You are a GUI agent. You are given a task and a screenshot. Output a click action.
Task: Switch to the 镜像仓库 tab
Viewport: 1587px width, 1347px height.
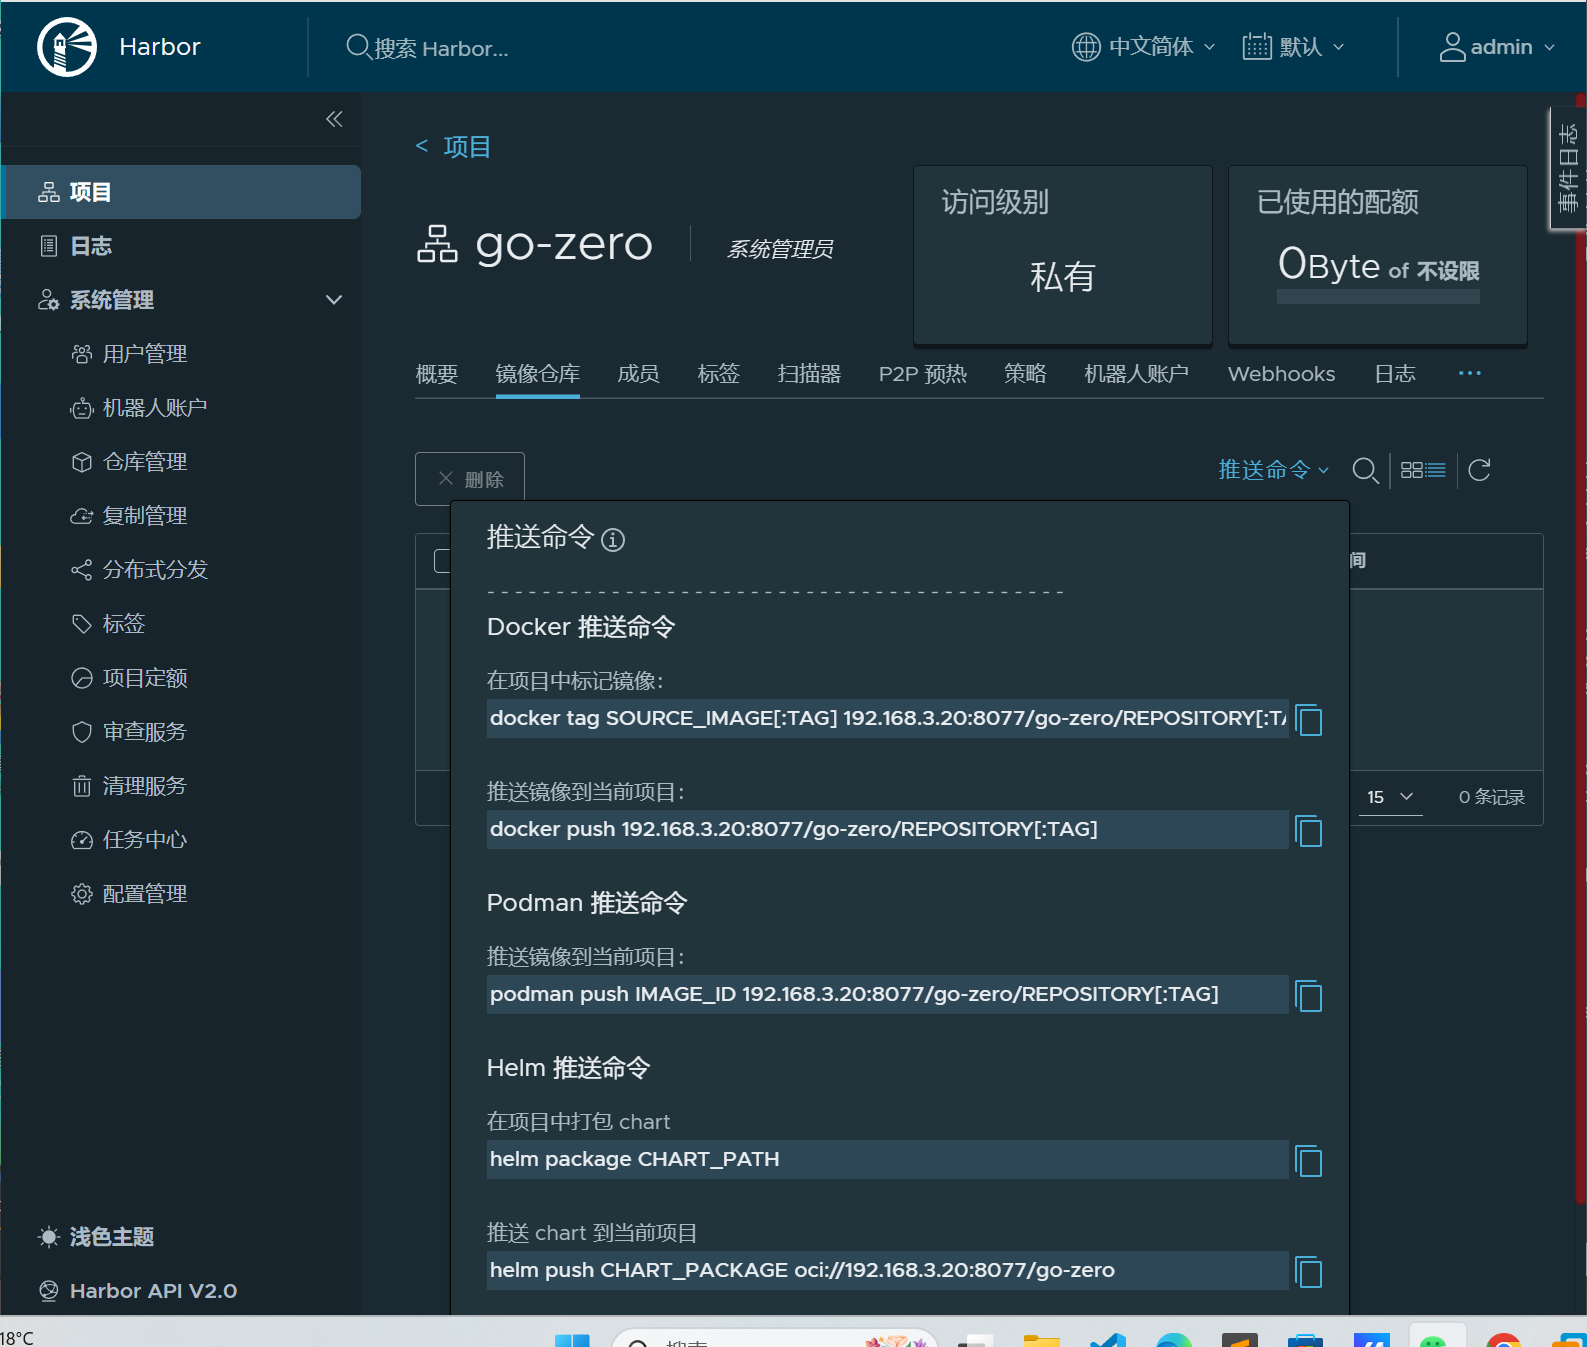coord(538,374)
